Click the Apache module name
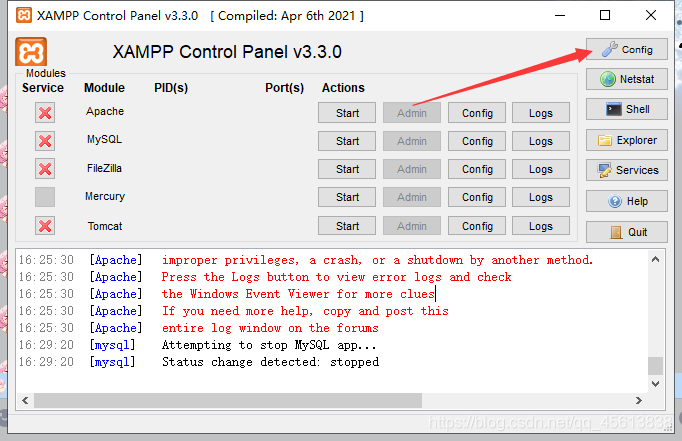 tap(105, 111)
